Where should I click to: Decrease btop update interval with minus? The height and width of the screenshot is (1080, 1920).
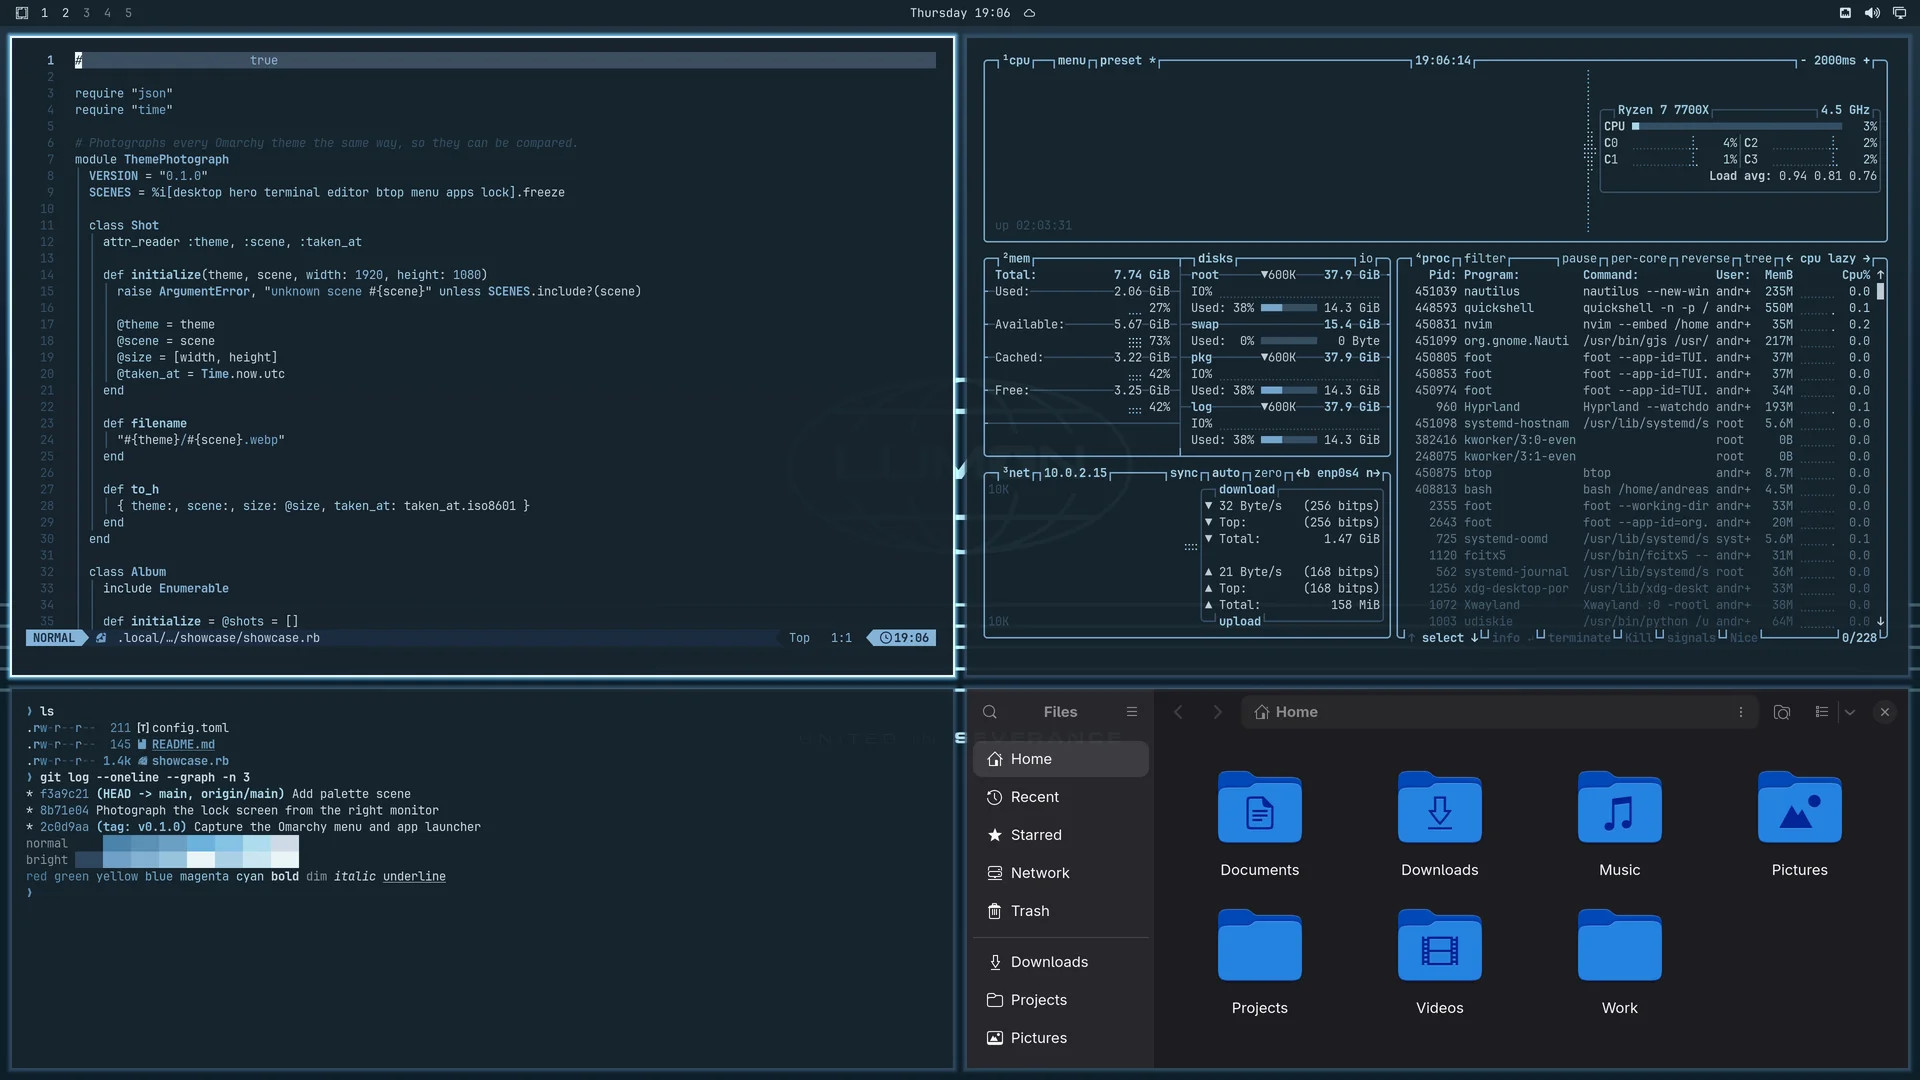(1803, 61)
